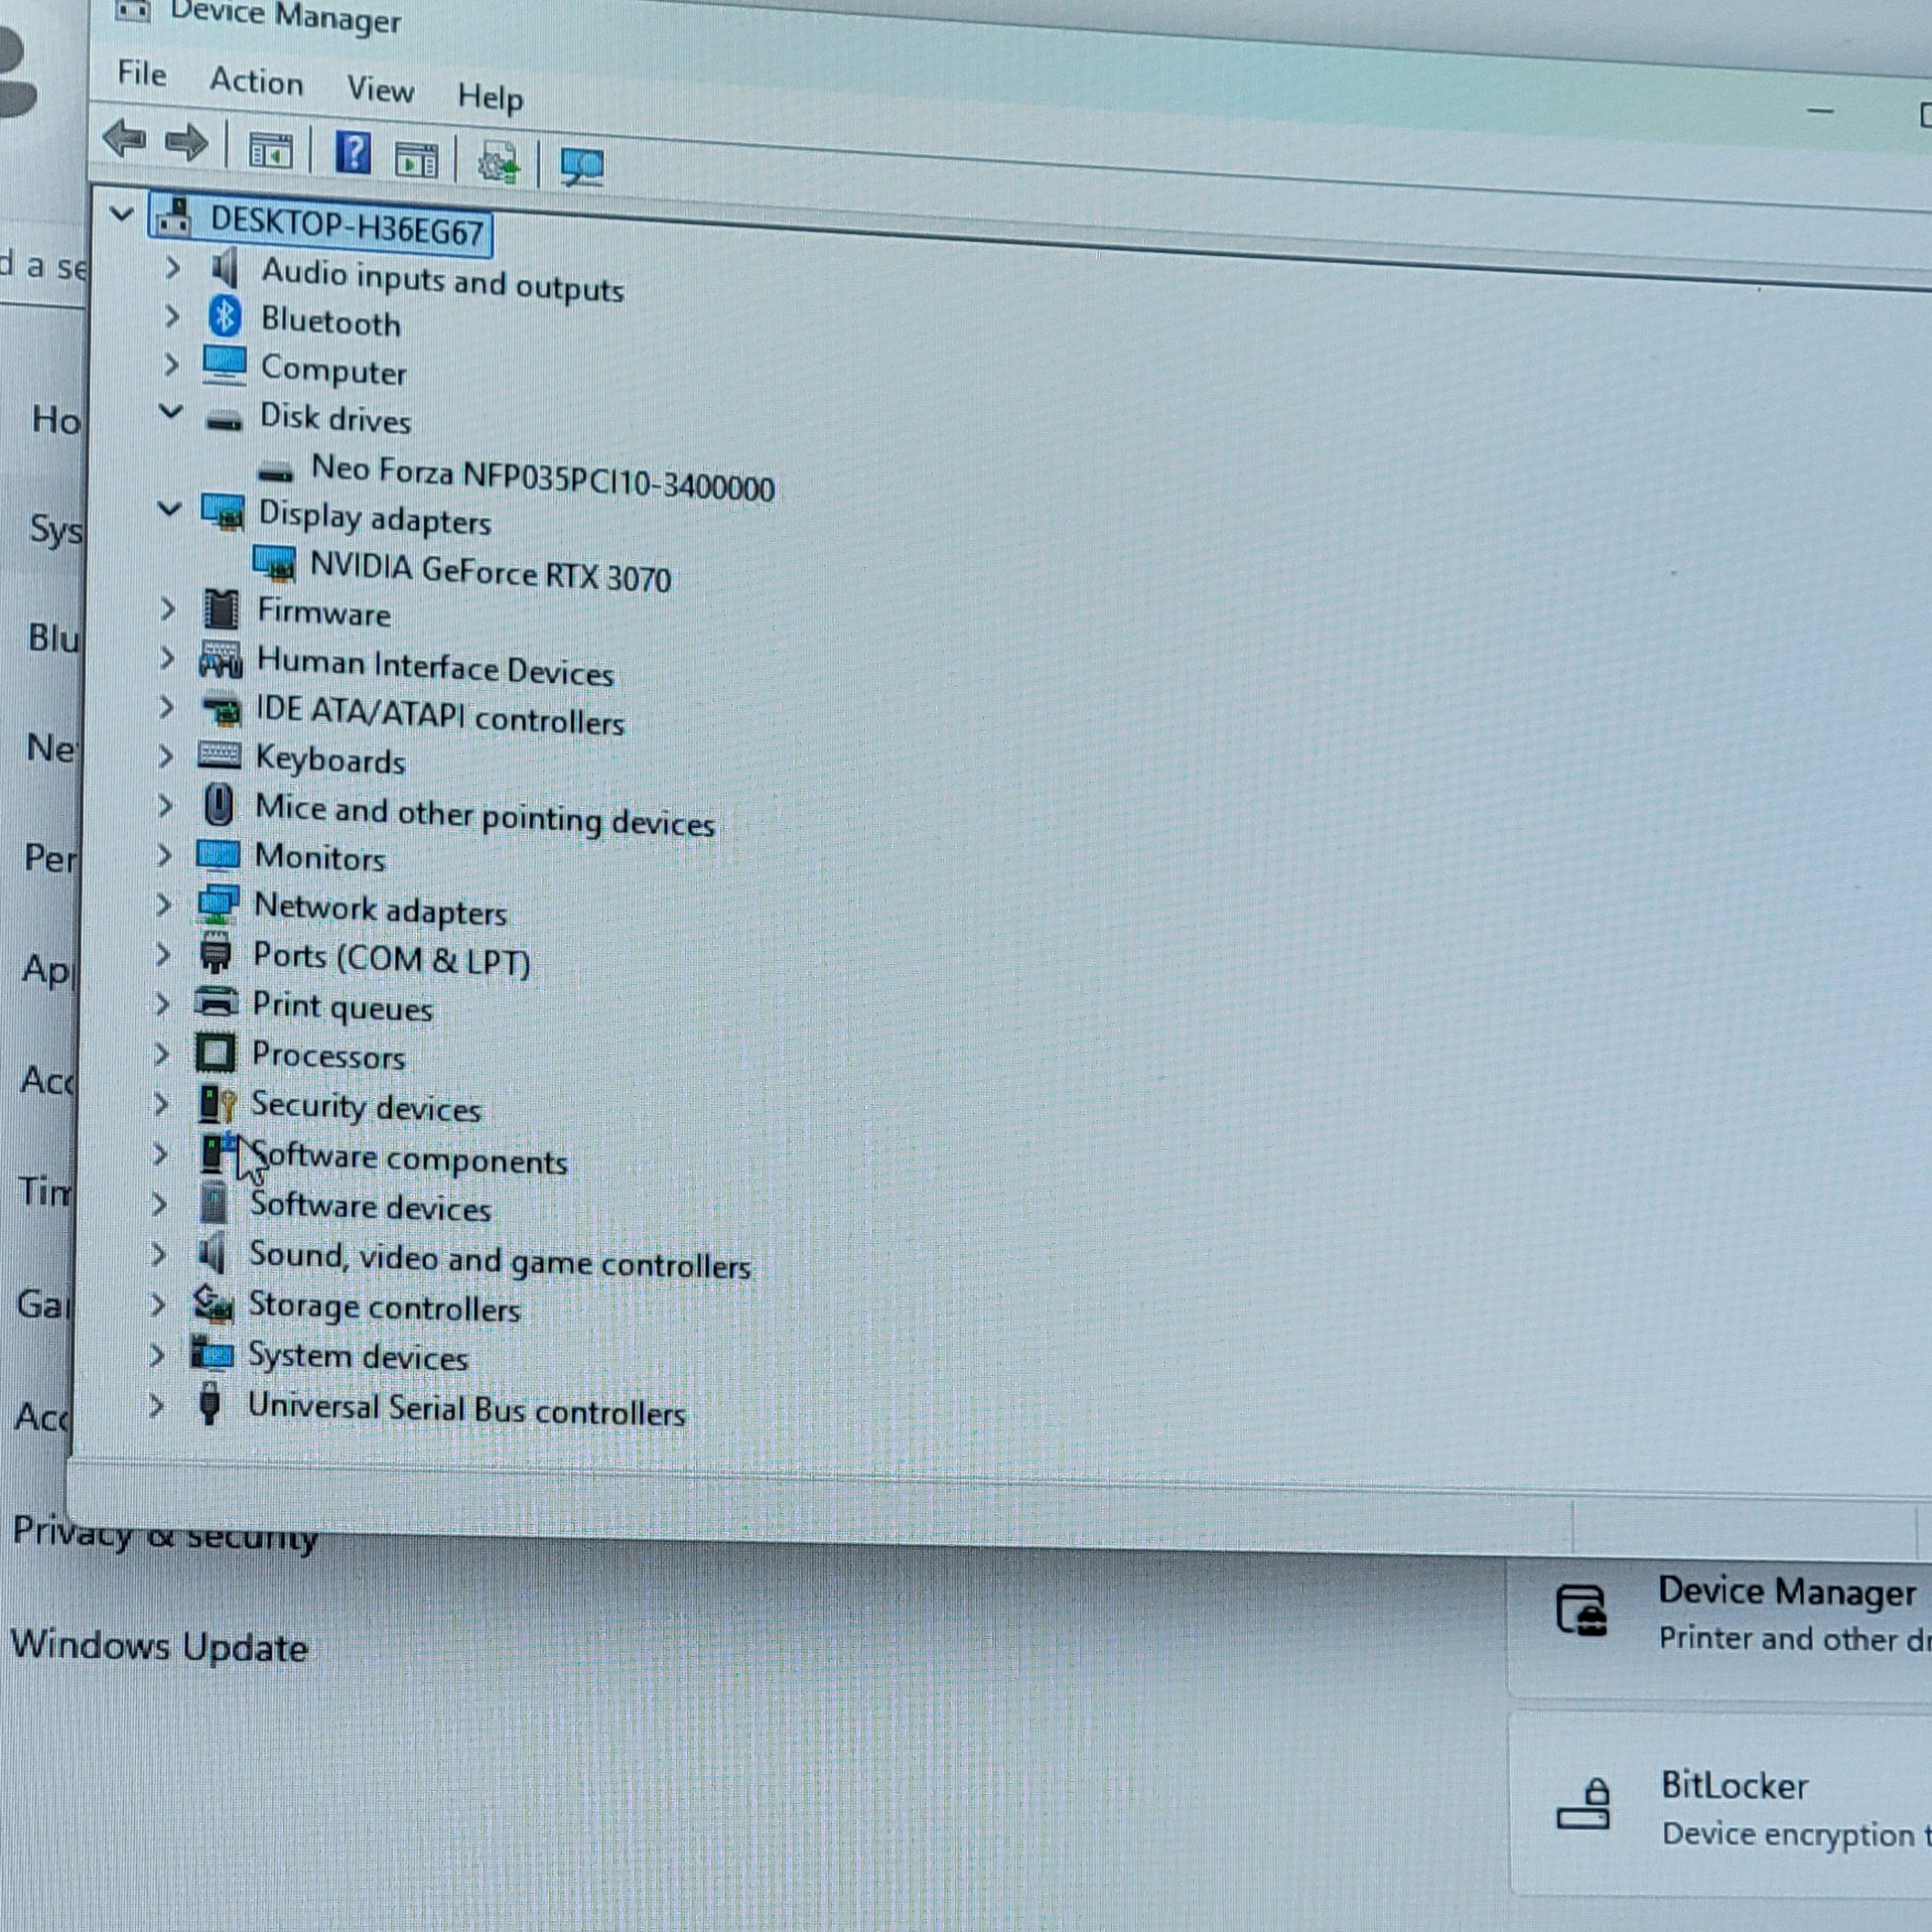Open Windows Update in Settings sidebar

[x=160, y=1646]
